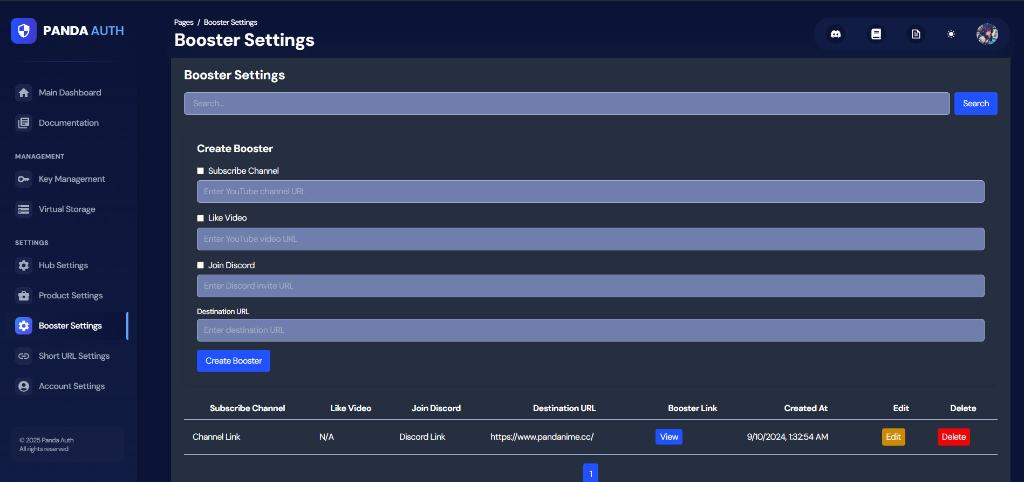Screen dimensions: 1024x482
Task: Open the book documentation icon in top bar
Action: (876, 34)
